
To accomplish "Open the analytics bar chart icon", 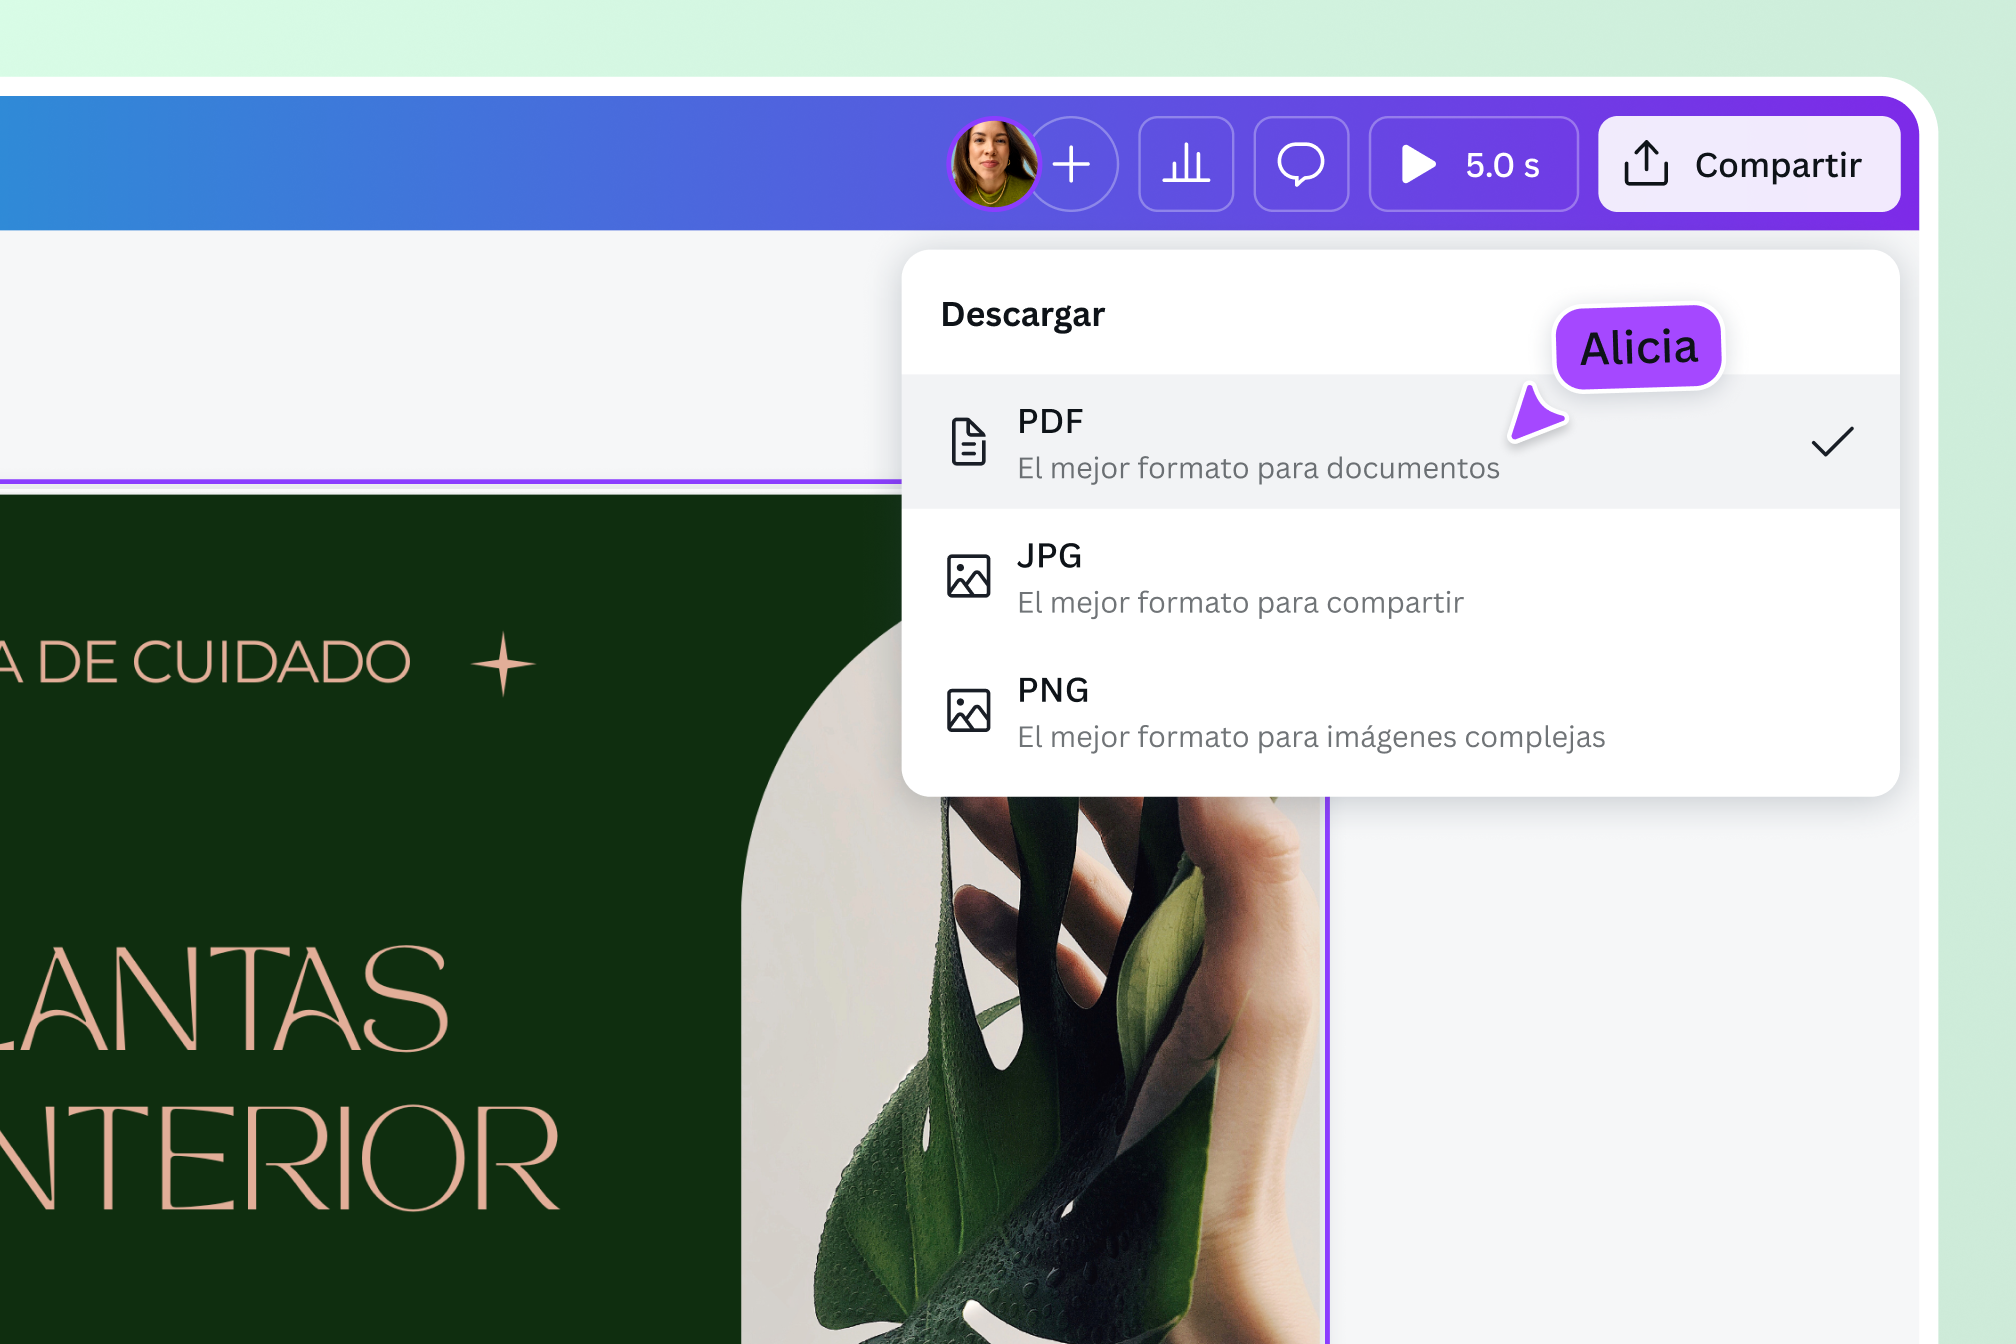I will 1186,164.
